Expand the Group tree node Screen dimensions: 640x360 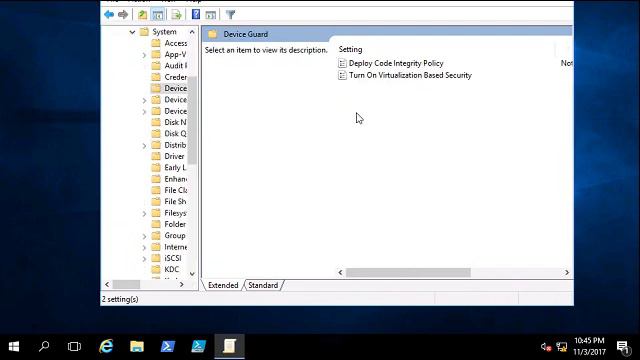144,236
